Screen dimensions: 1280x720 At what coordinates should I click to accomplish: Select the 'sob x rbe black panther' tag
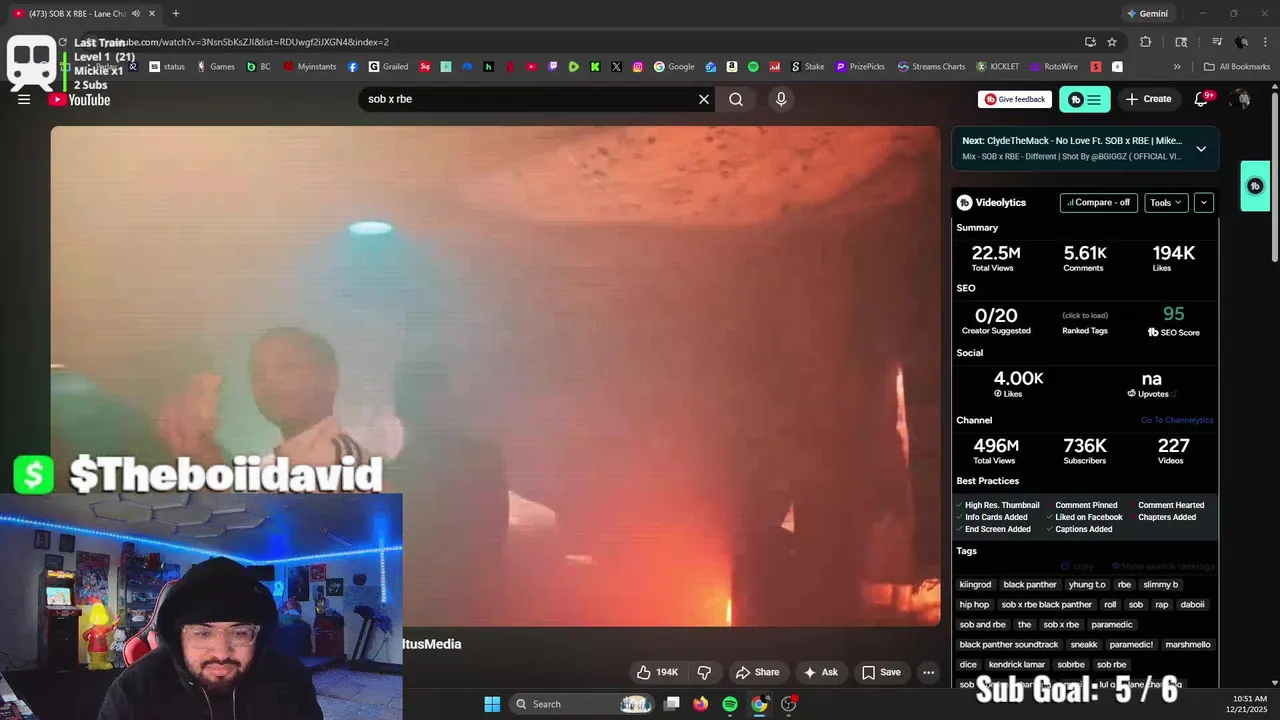pos(1047,604)
